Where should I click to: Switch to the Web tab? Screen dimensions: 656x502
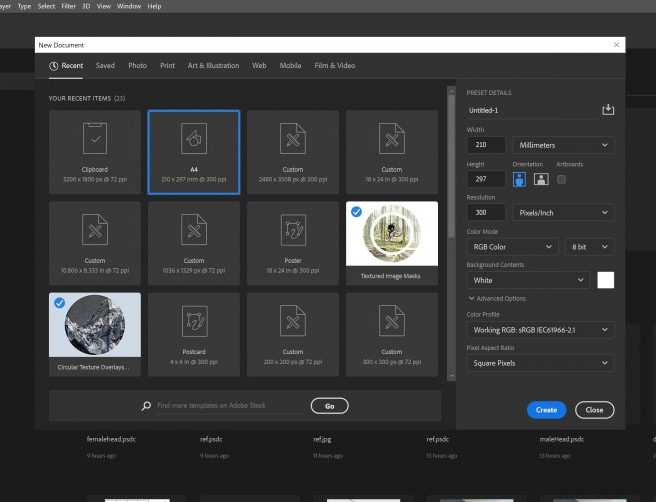(259, 66)
